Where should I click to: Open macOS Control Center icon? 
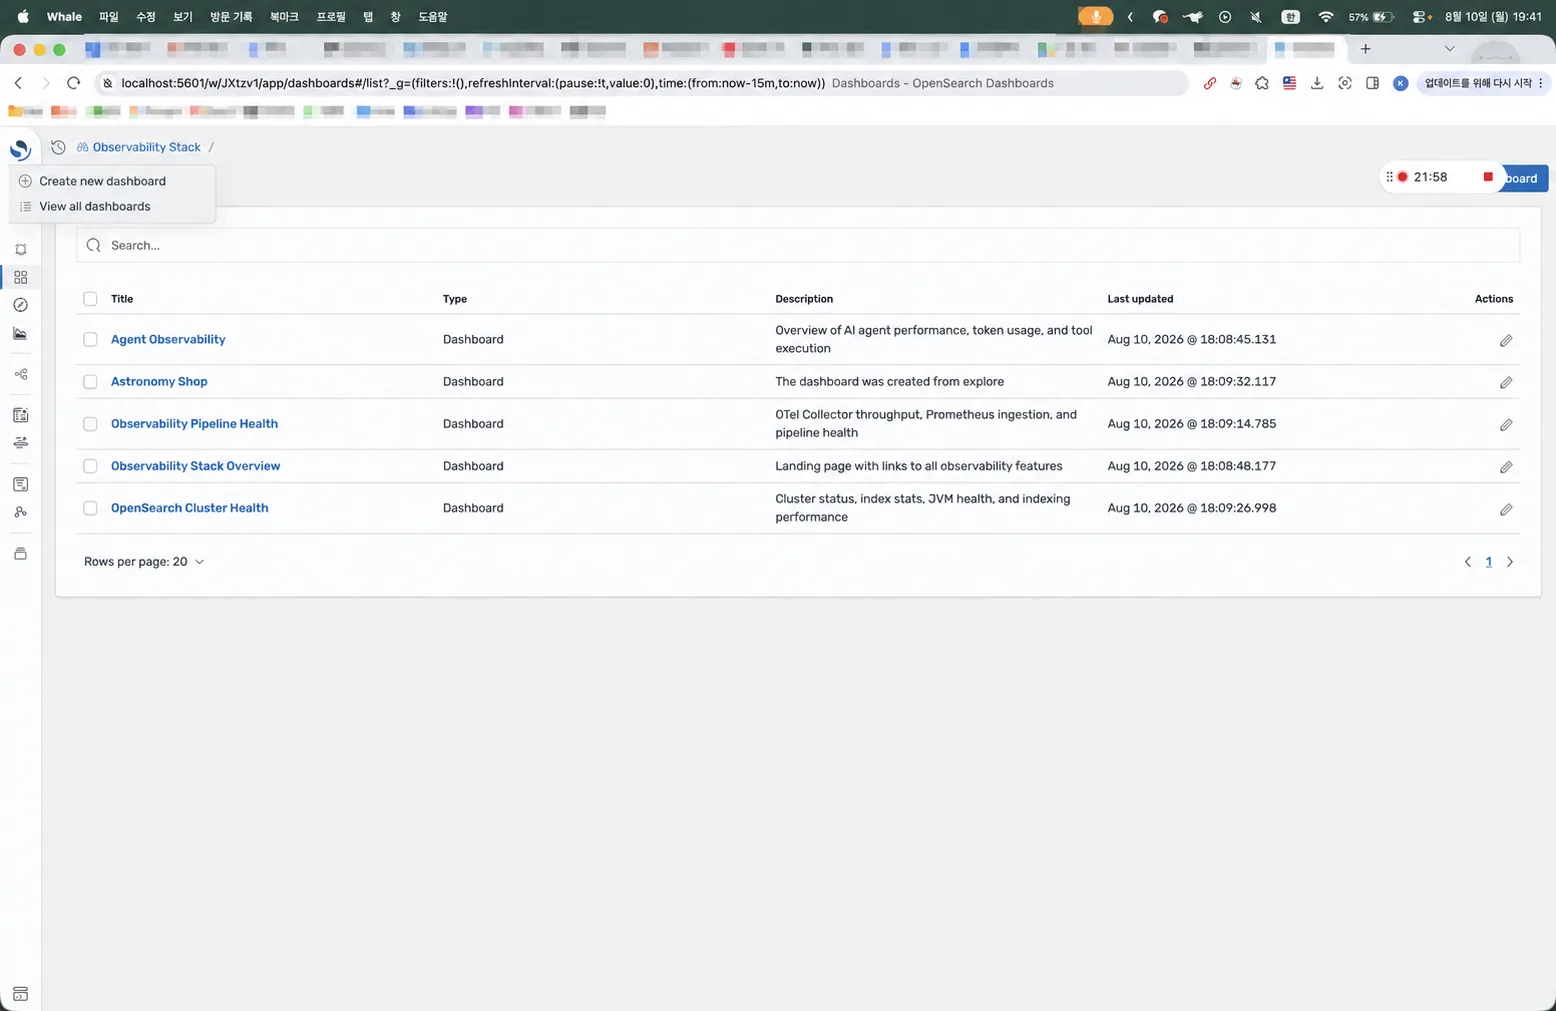point(1421,17)
